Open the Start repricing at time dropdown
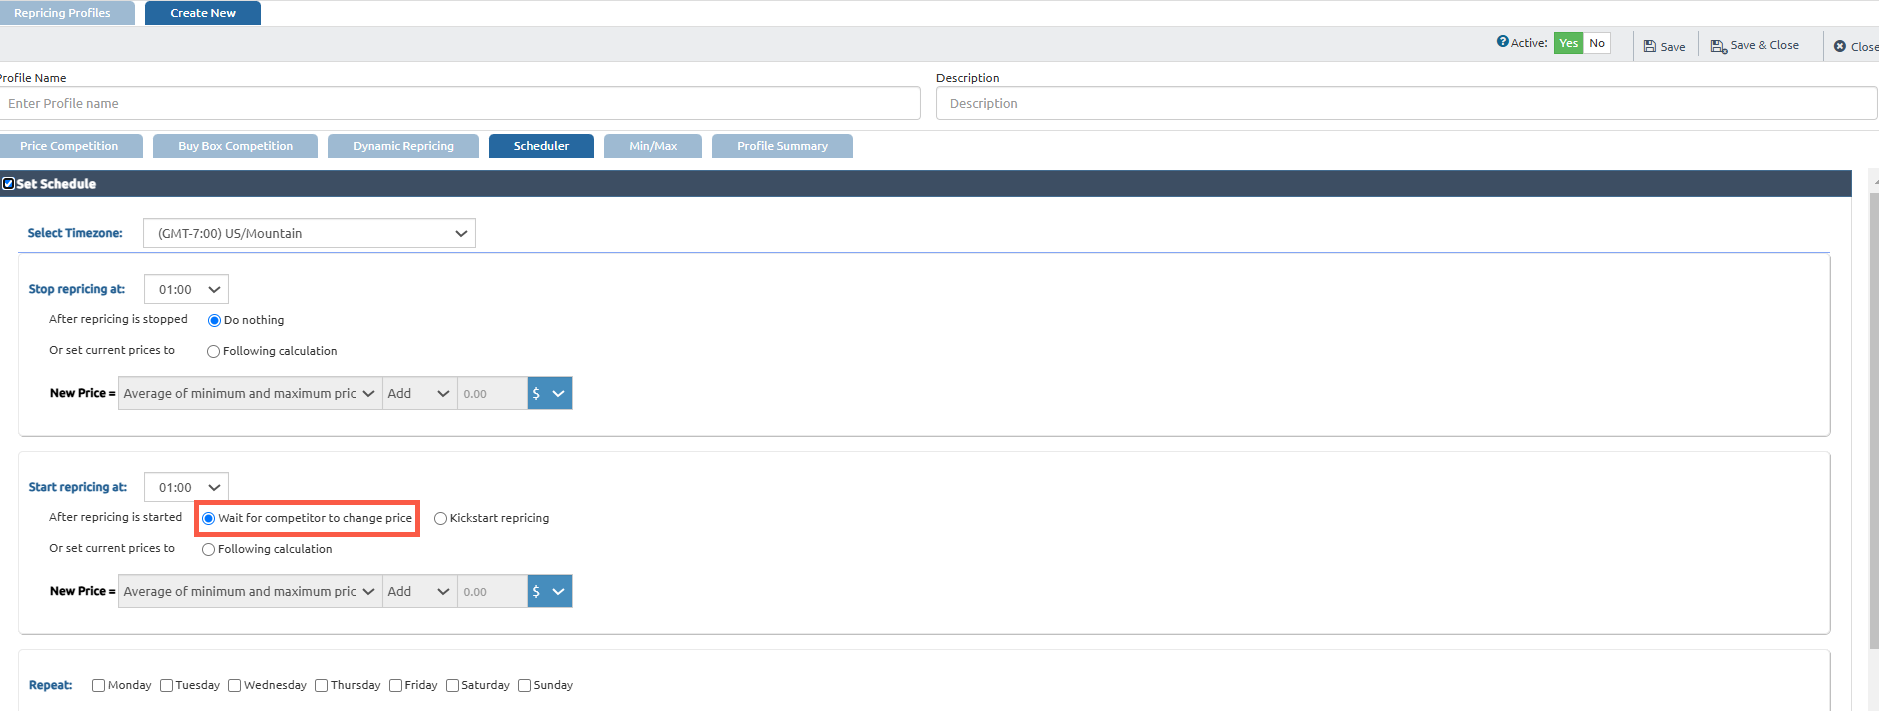The height and width of the screenshot is (711, 1879). tap(187, 488)
